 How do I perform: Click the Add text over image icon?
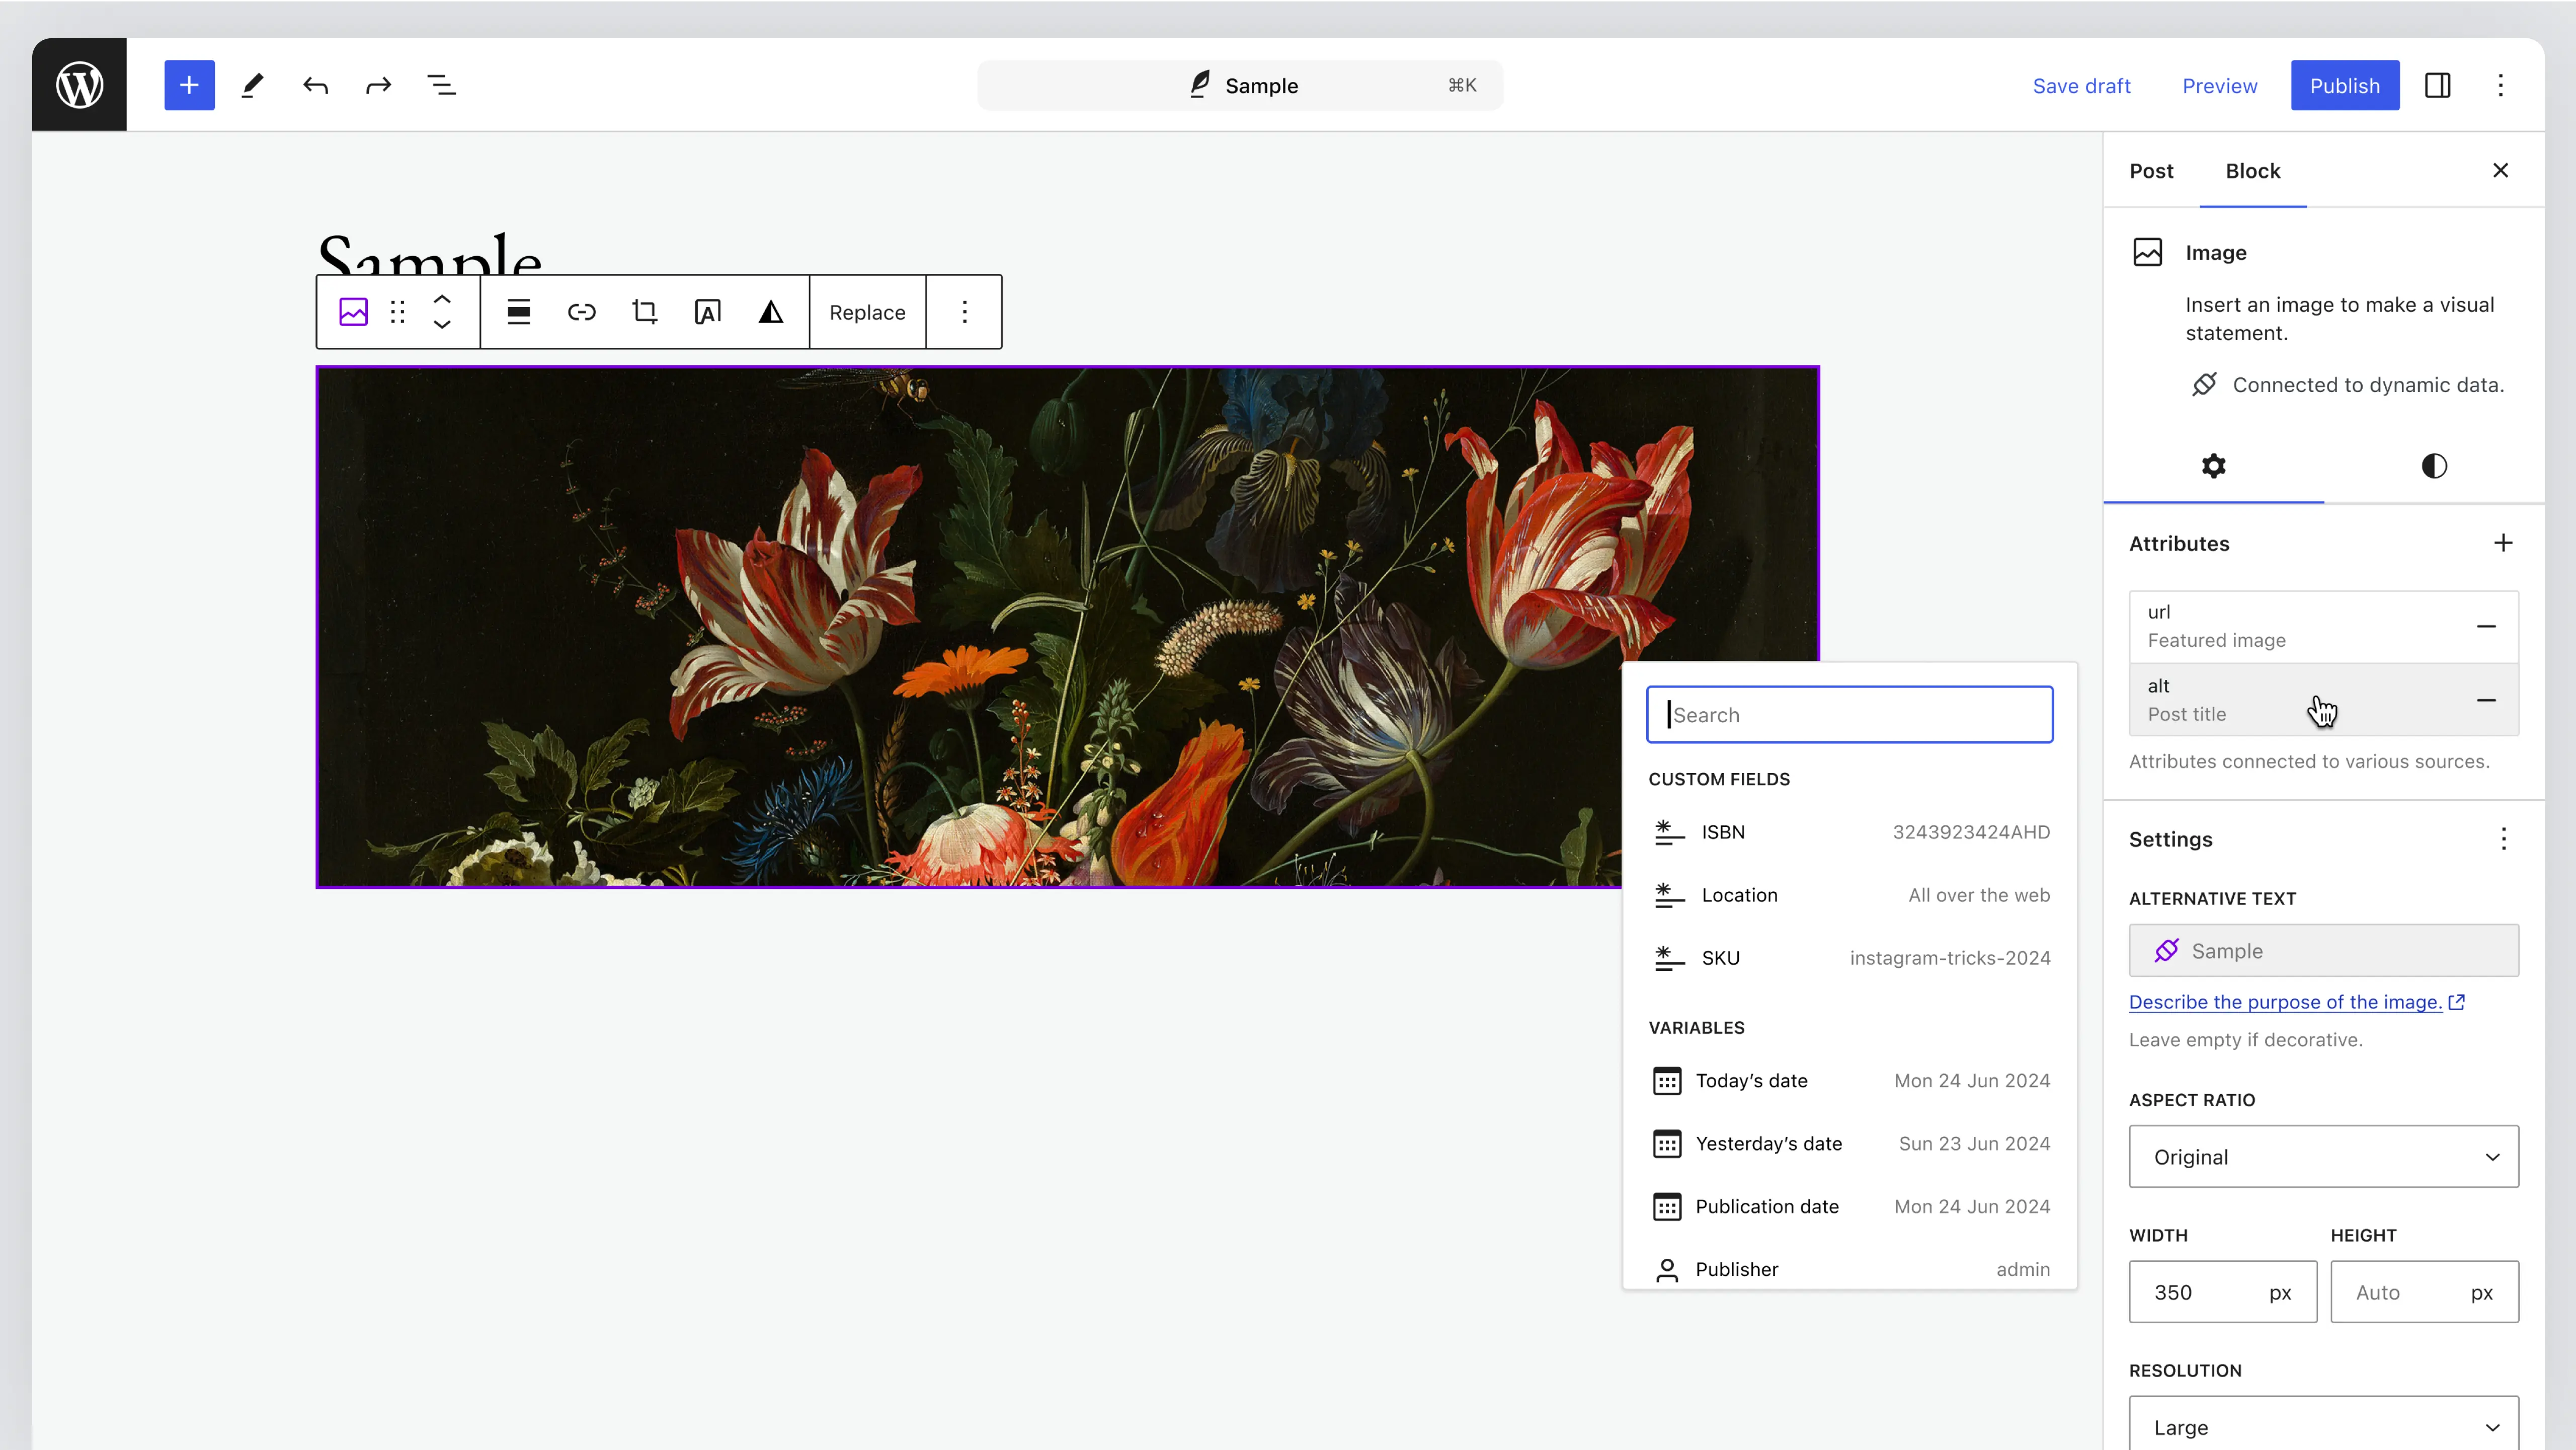click(x=707, y=311)
